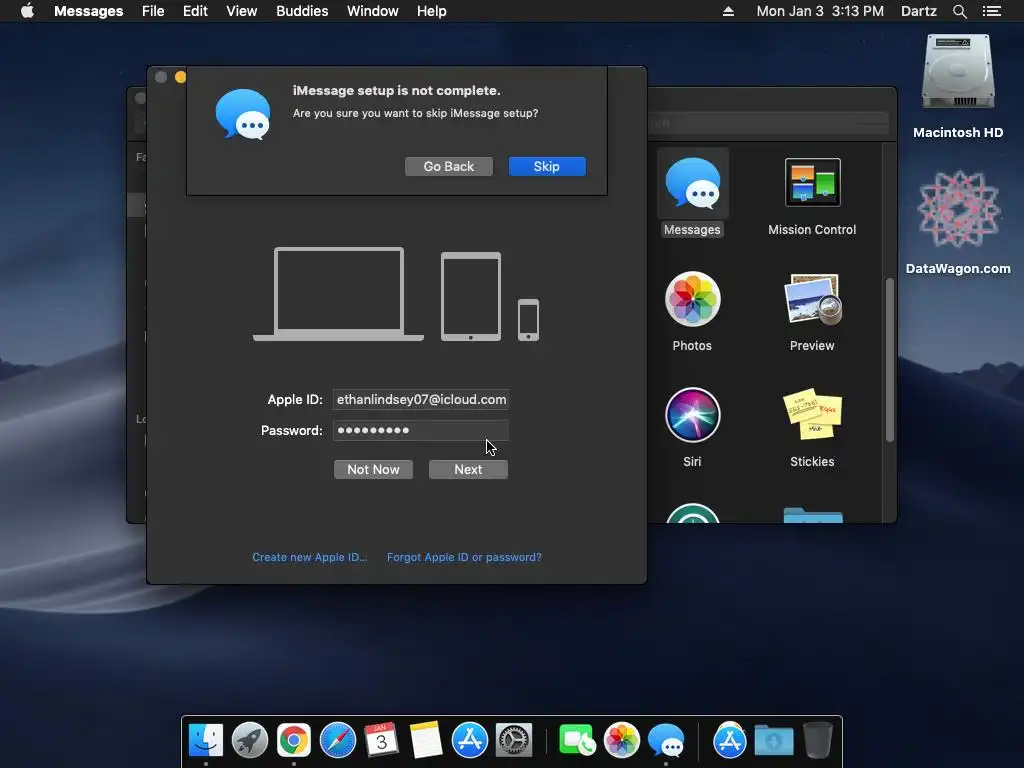Click the yellow minimize button of Messages window
Image resolution: width=1024 pixels, height=768 pixels.
[x=181, y=77]
